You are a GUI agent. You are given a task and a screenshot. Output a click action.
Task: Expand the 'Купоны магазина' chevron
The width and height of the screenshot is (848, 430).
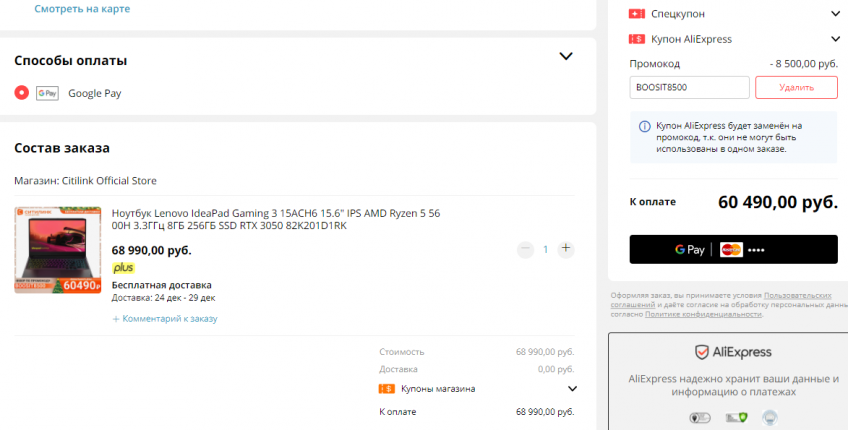click(x=572, y=388)
